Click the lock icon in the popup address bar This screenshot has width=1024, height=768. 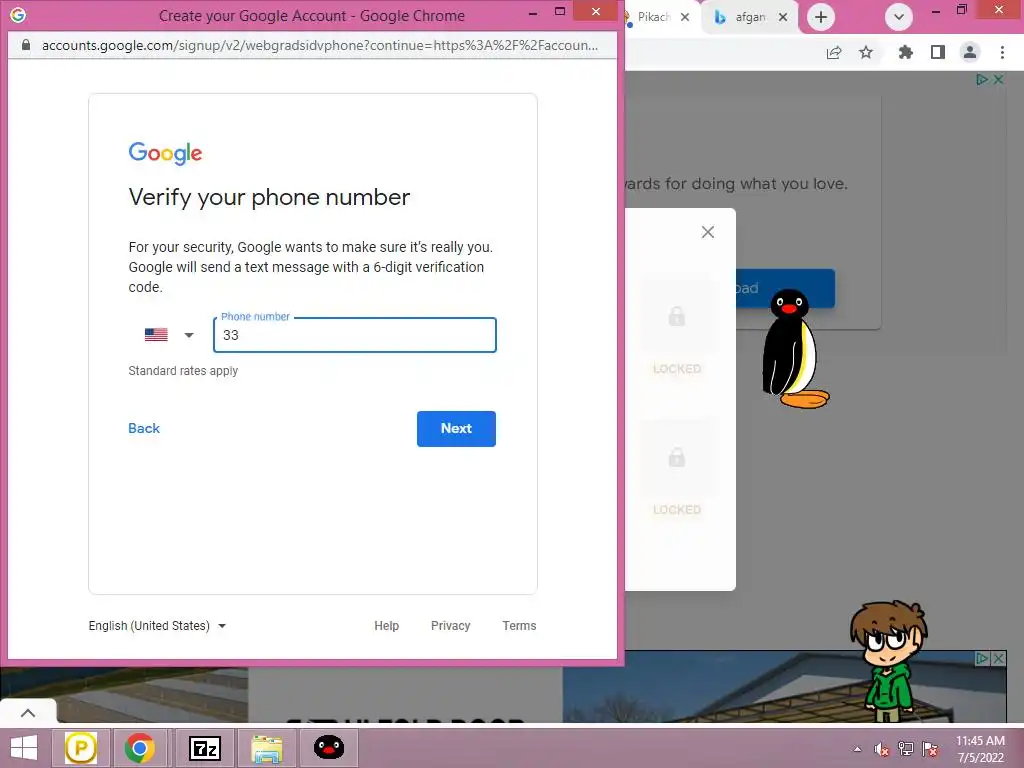point(25,45)
